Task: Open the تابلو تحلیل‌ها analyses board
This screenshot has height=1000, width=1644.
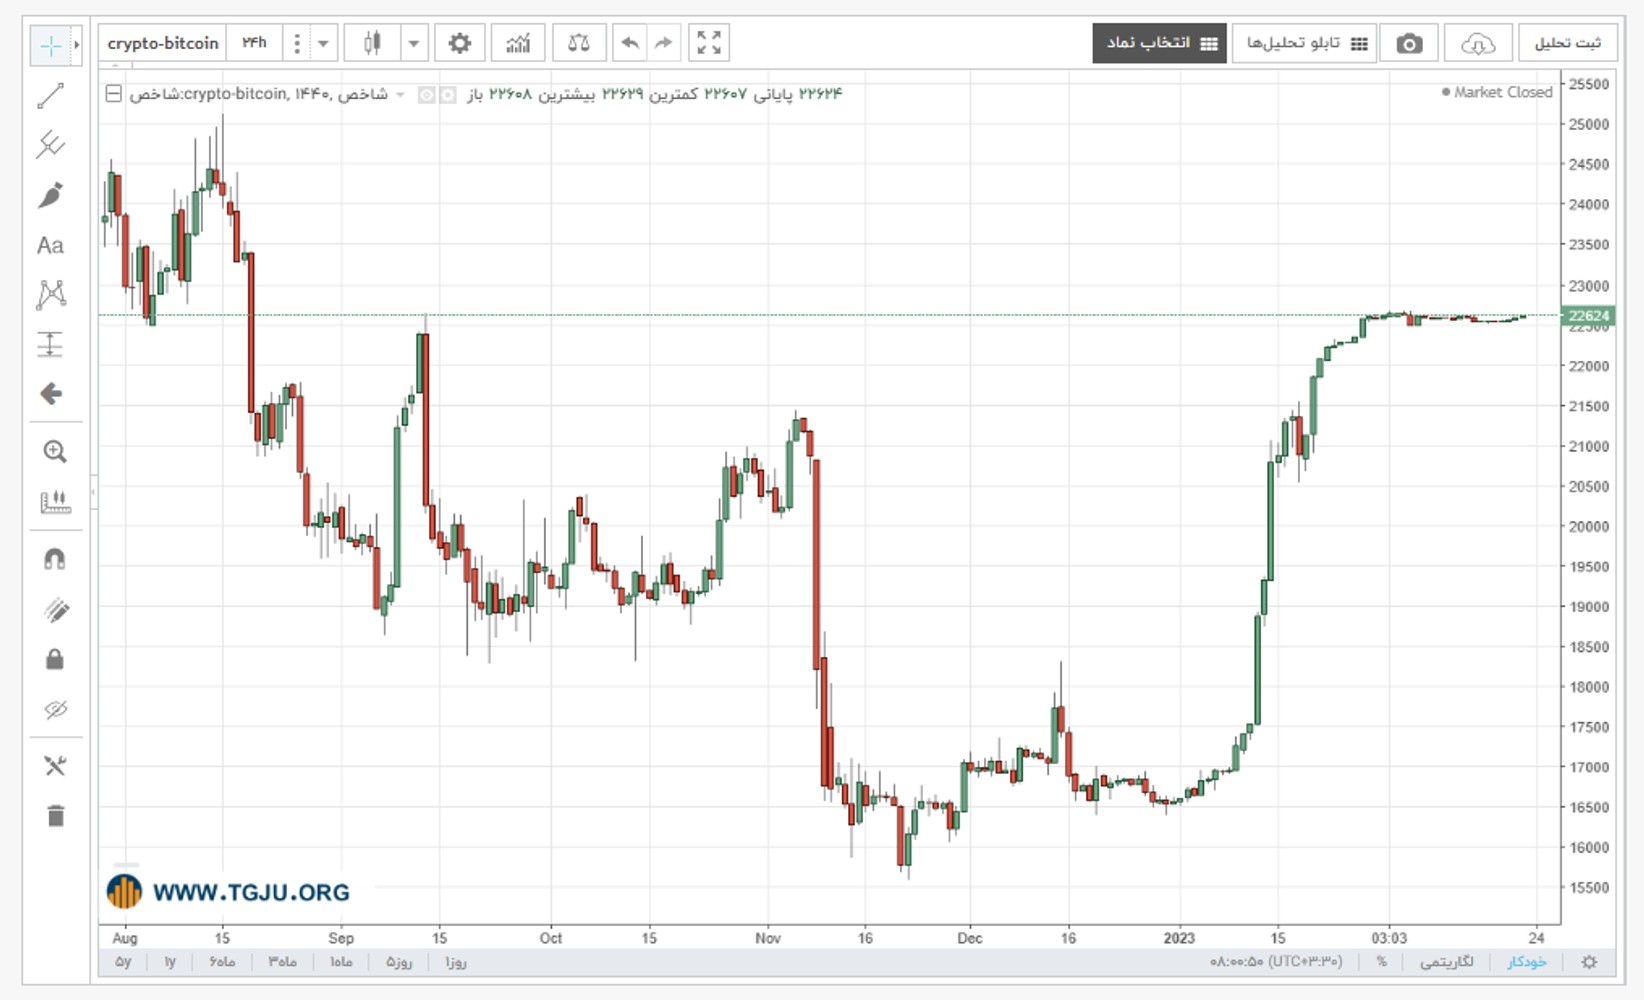Action: pos(1305,43)
